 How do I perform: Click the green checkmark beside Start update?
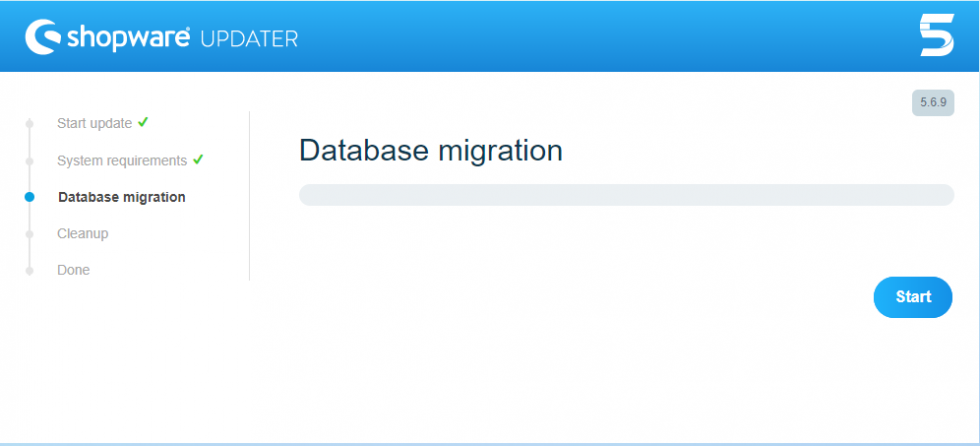[143, 122]
